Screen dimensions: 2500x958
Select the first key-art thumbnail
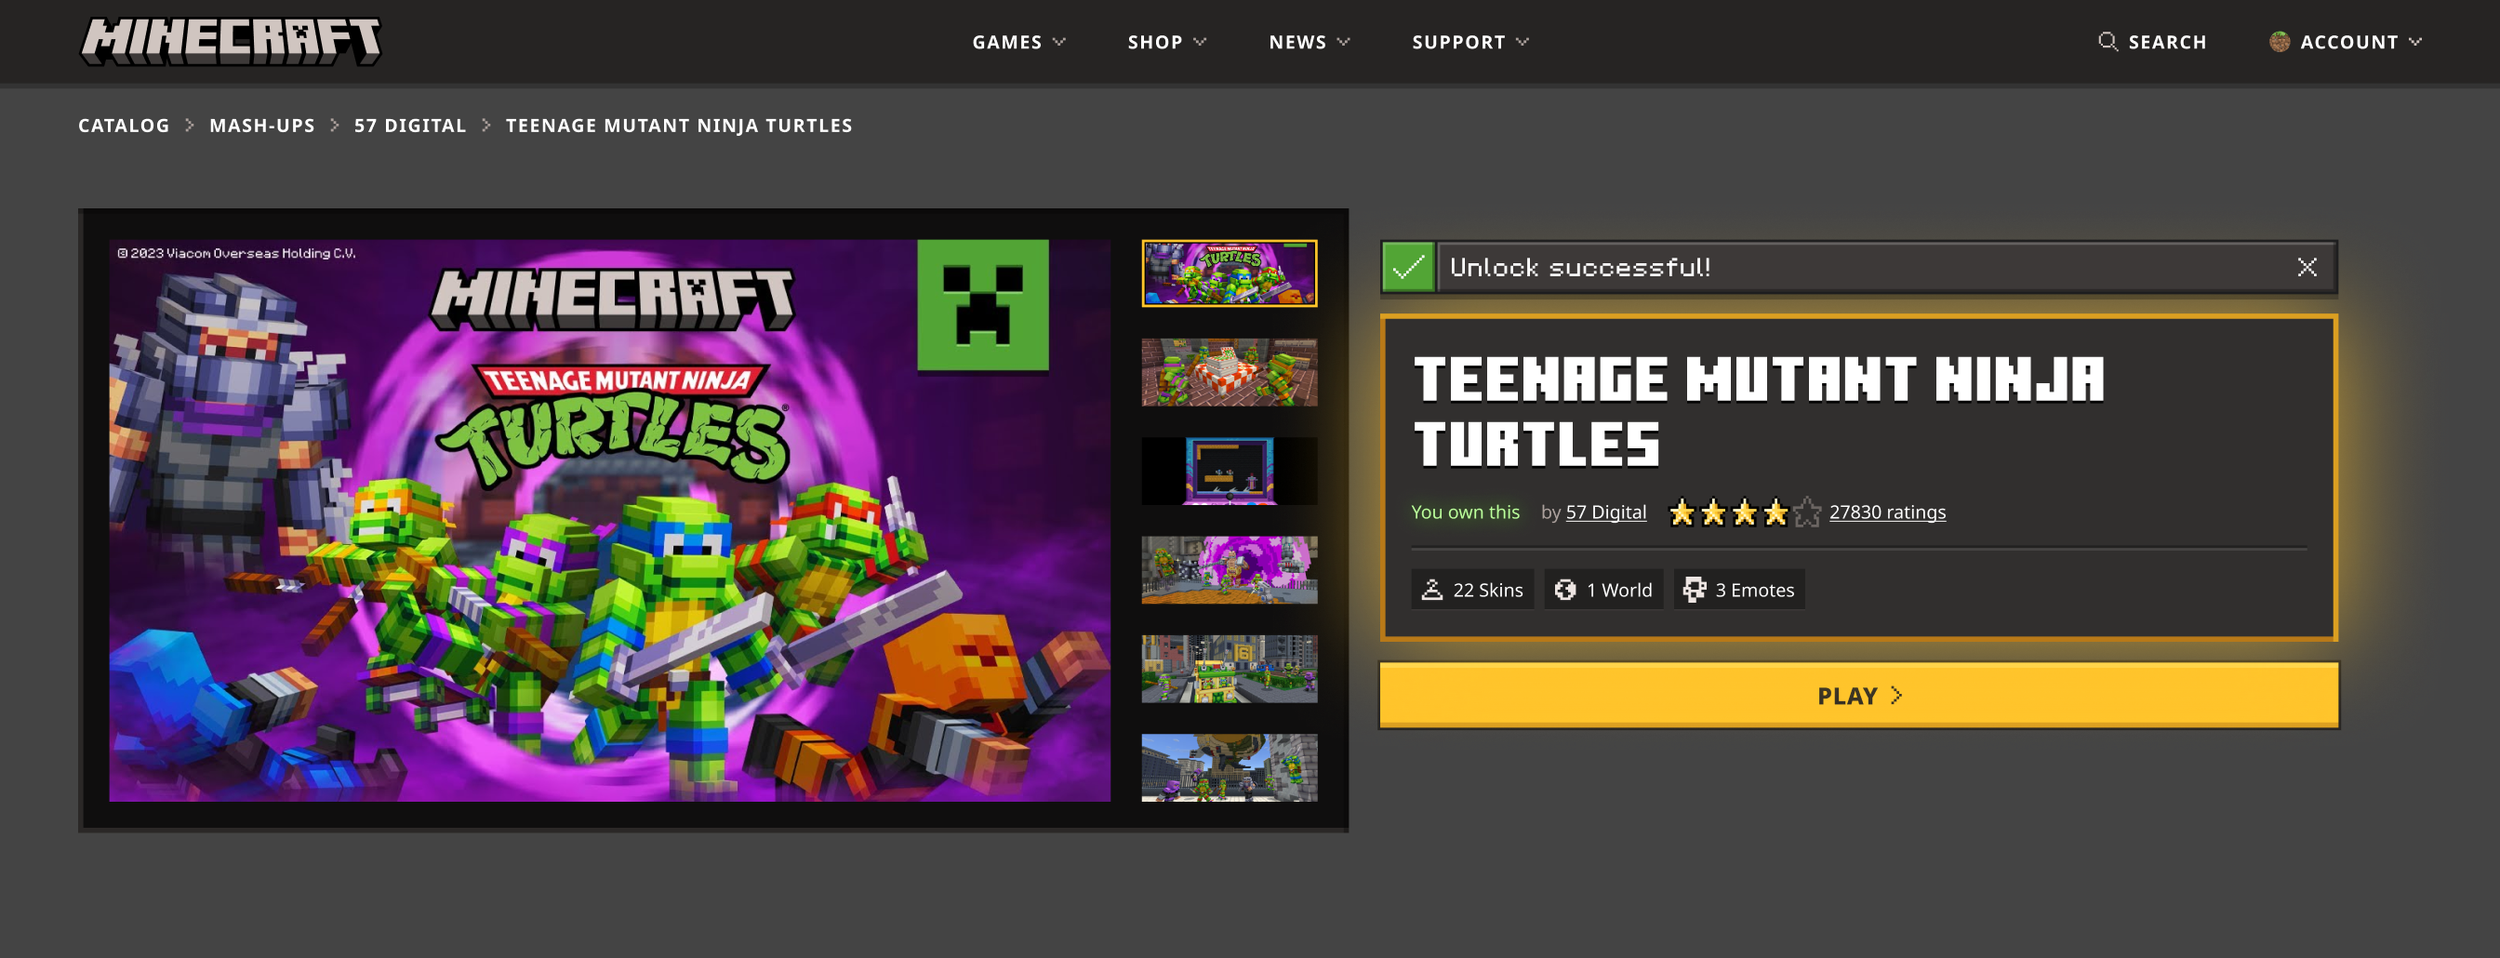point(1229,273)
